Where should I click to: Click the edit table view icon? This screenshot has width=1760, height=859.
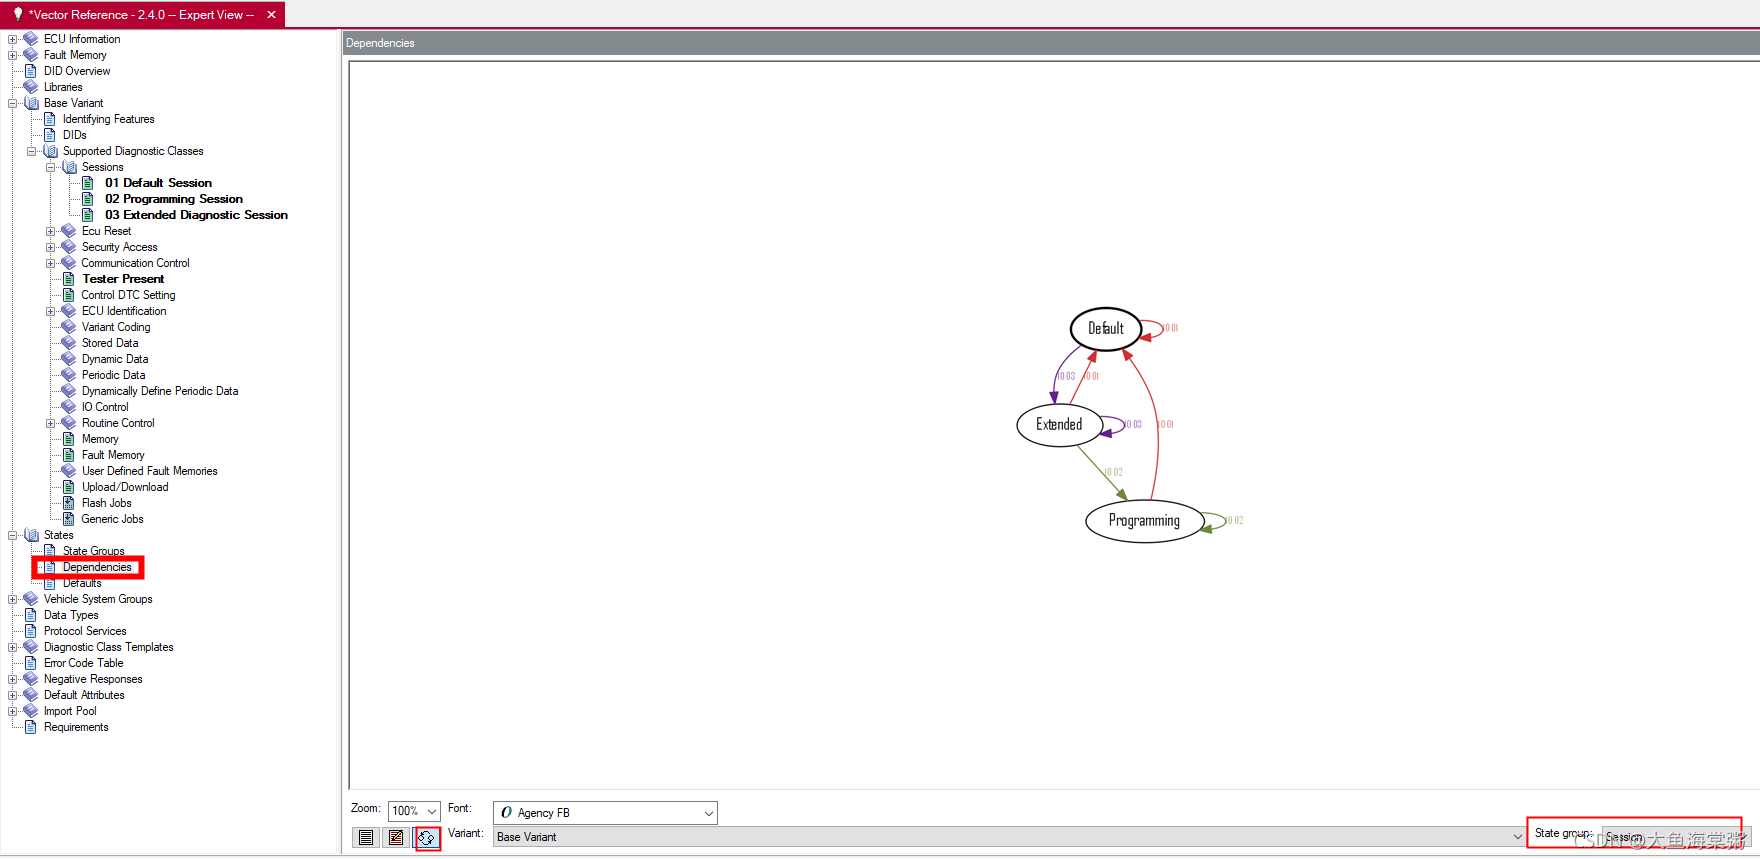pos(396,838)
